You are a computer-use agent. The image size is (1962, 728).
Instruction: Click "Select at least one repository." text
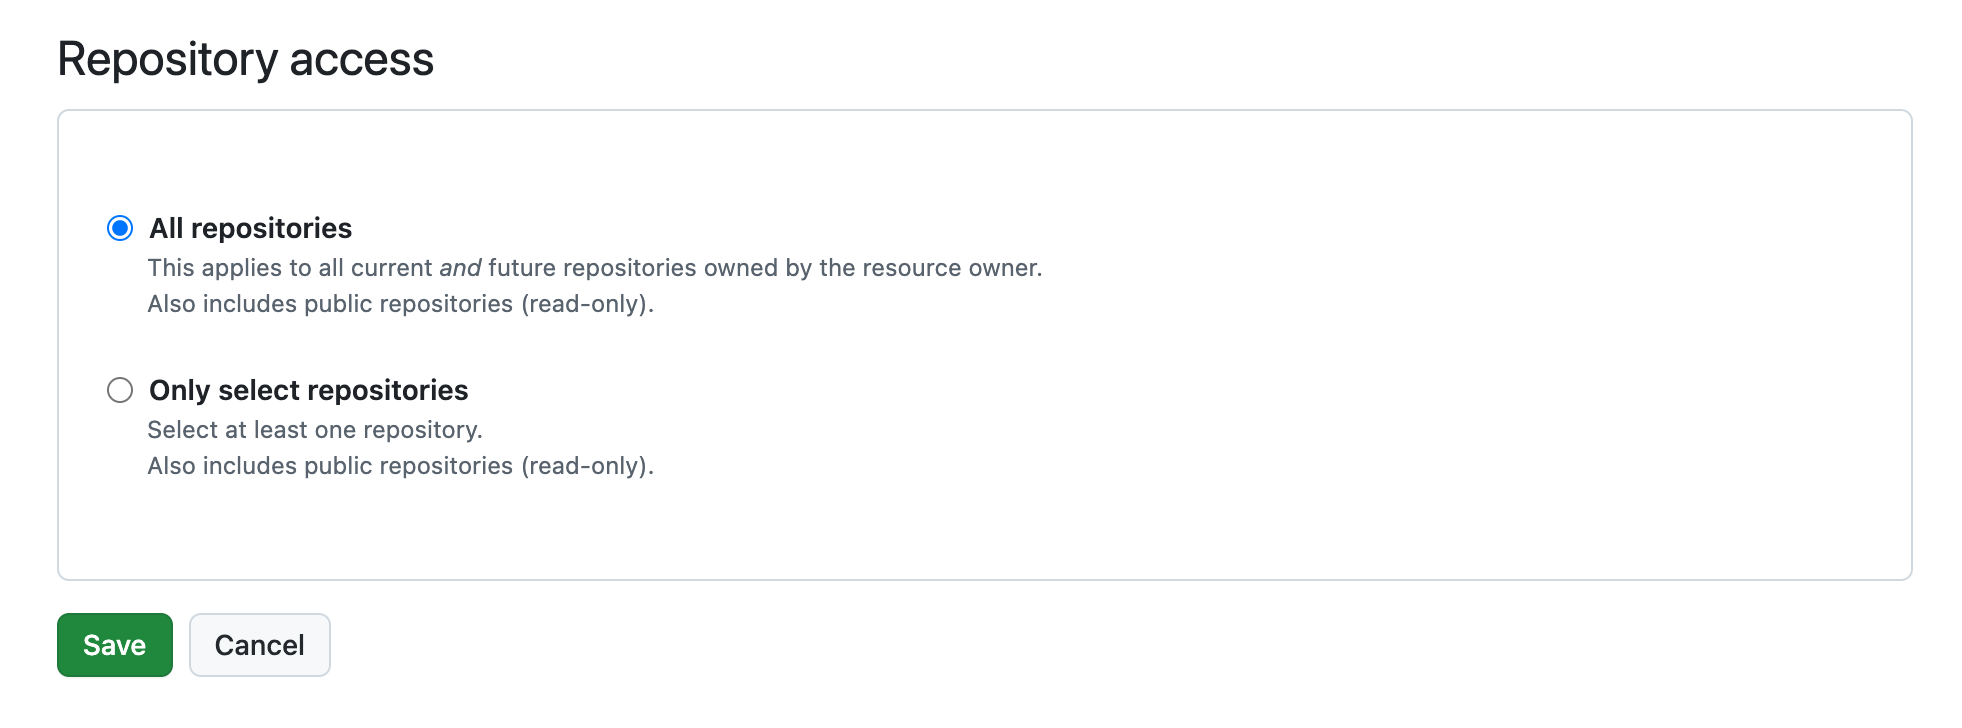(x=315, y=430)
